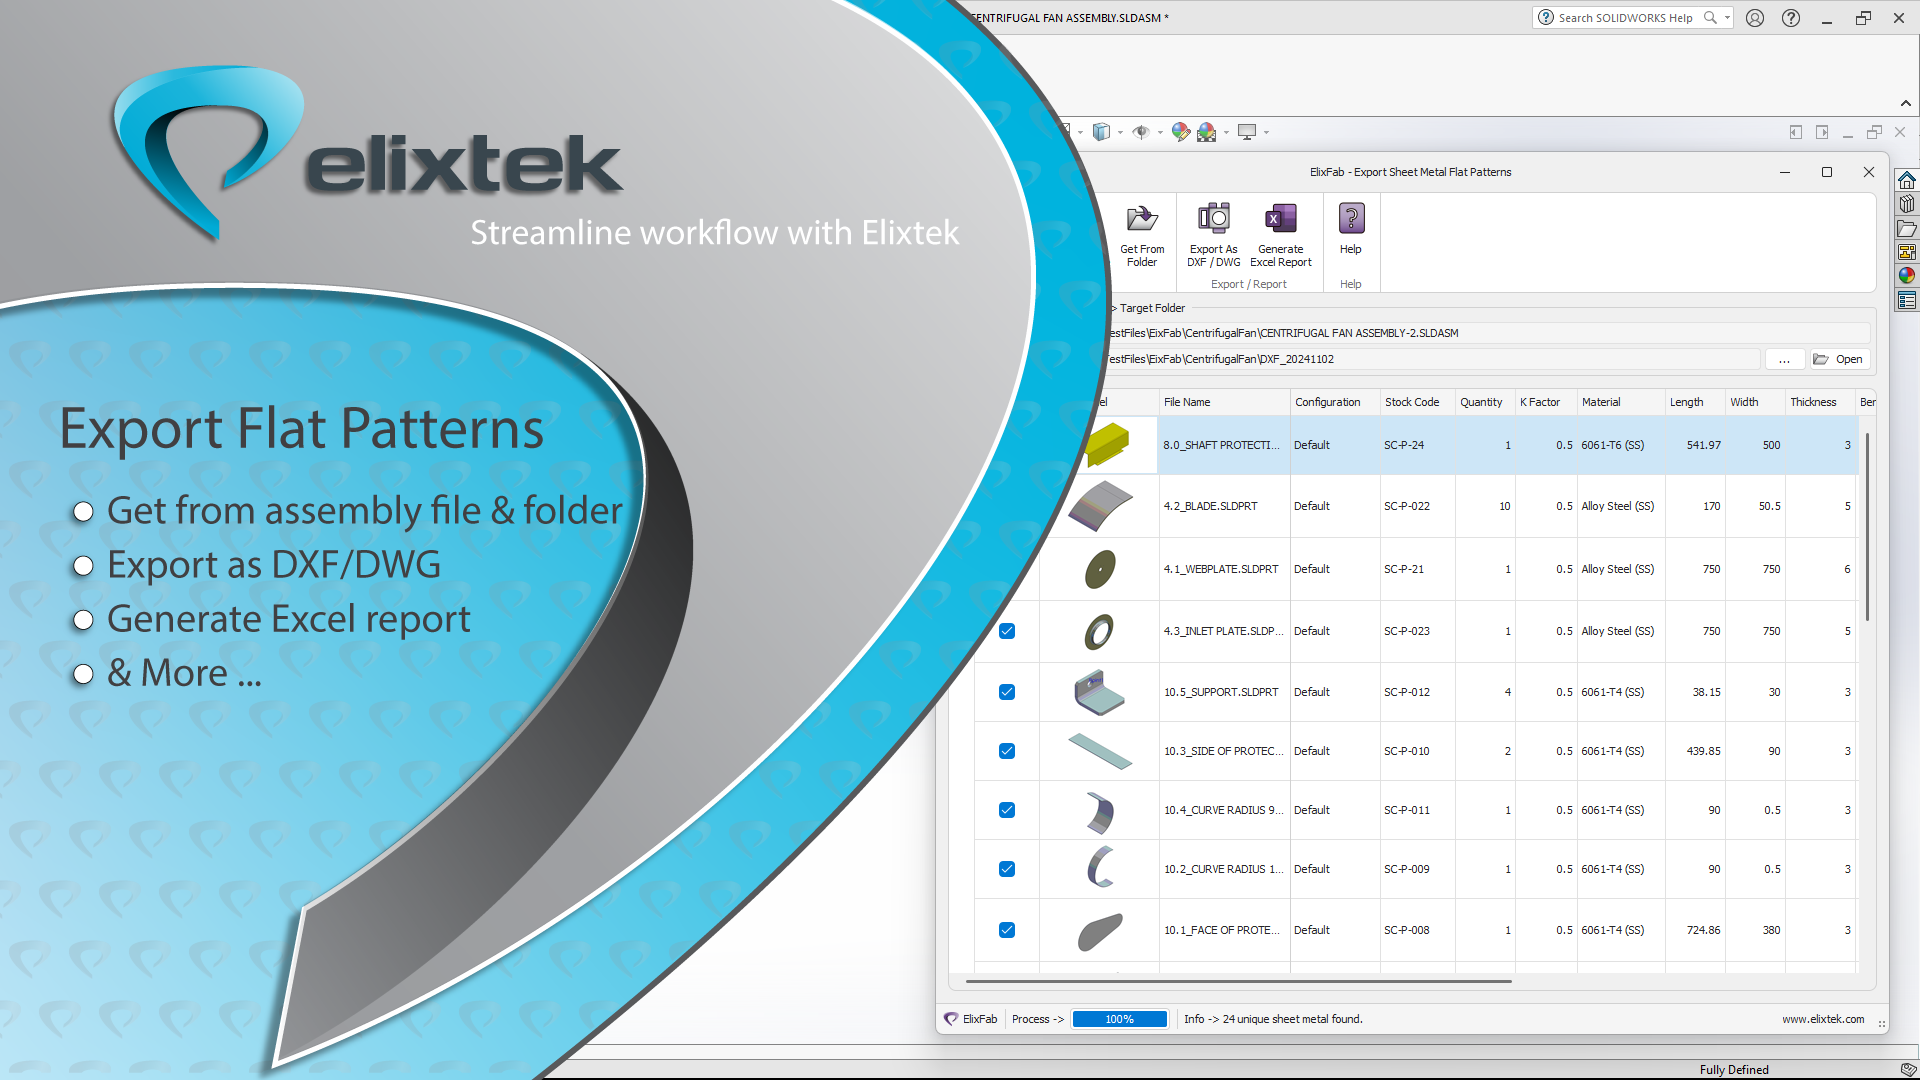
Task: Uncheck the 10.5_SUPPORT row checkbox
Action: 1007,692
